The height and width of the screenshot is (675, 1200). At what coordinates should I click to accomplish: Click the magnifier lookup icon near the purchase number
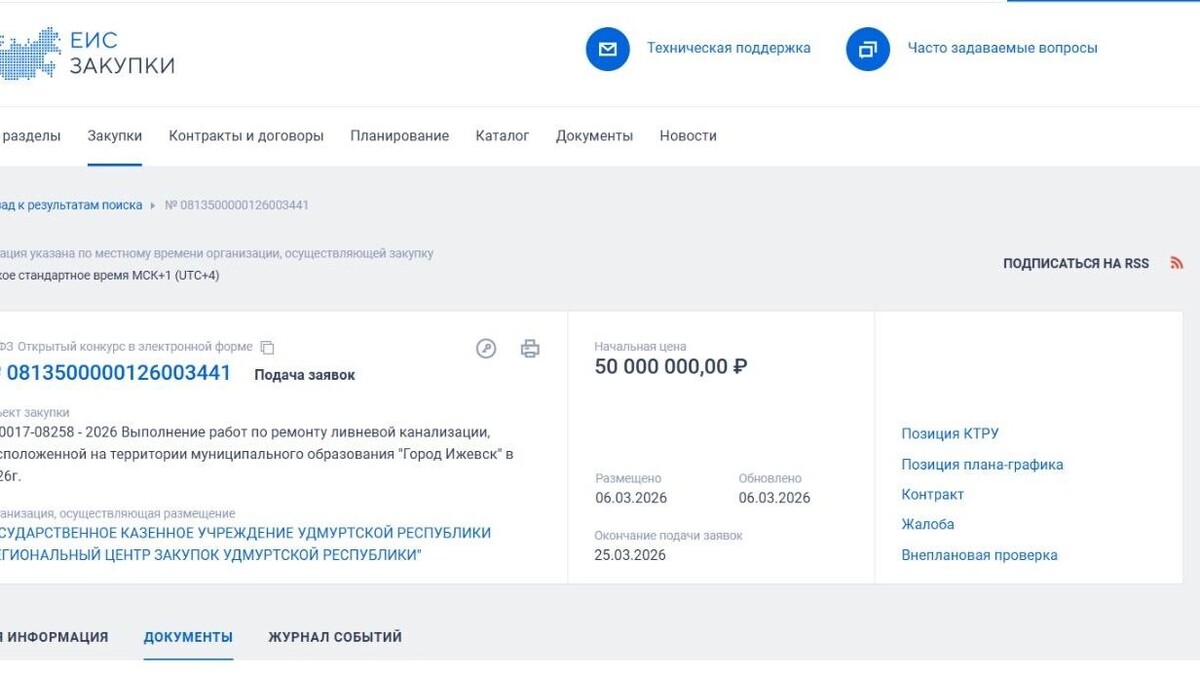coord(486,349)
